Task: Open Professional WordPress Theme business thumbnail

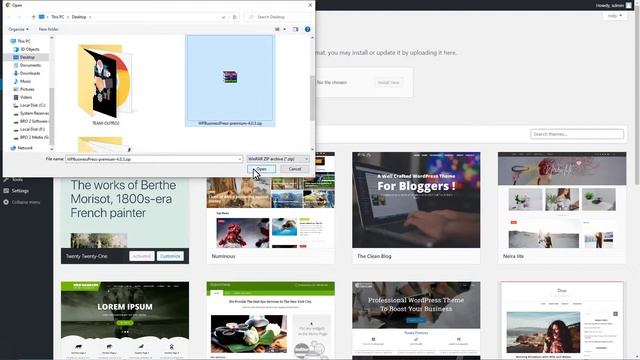Action: (416, 320)
